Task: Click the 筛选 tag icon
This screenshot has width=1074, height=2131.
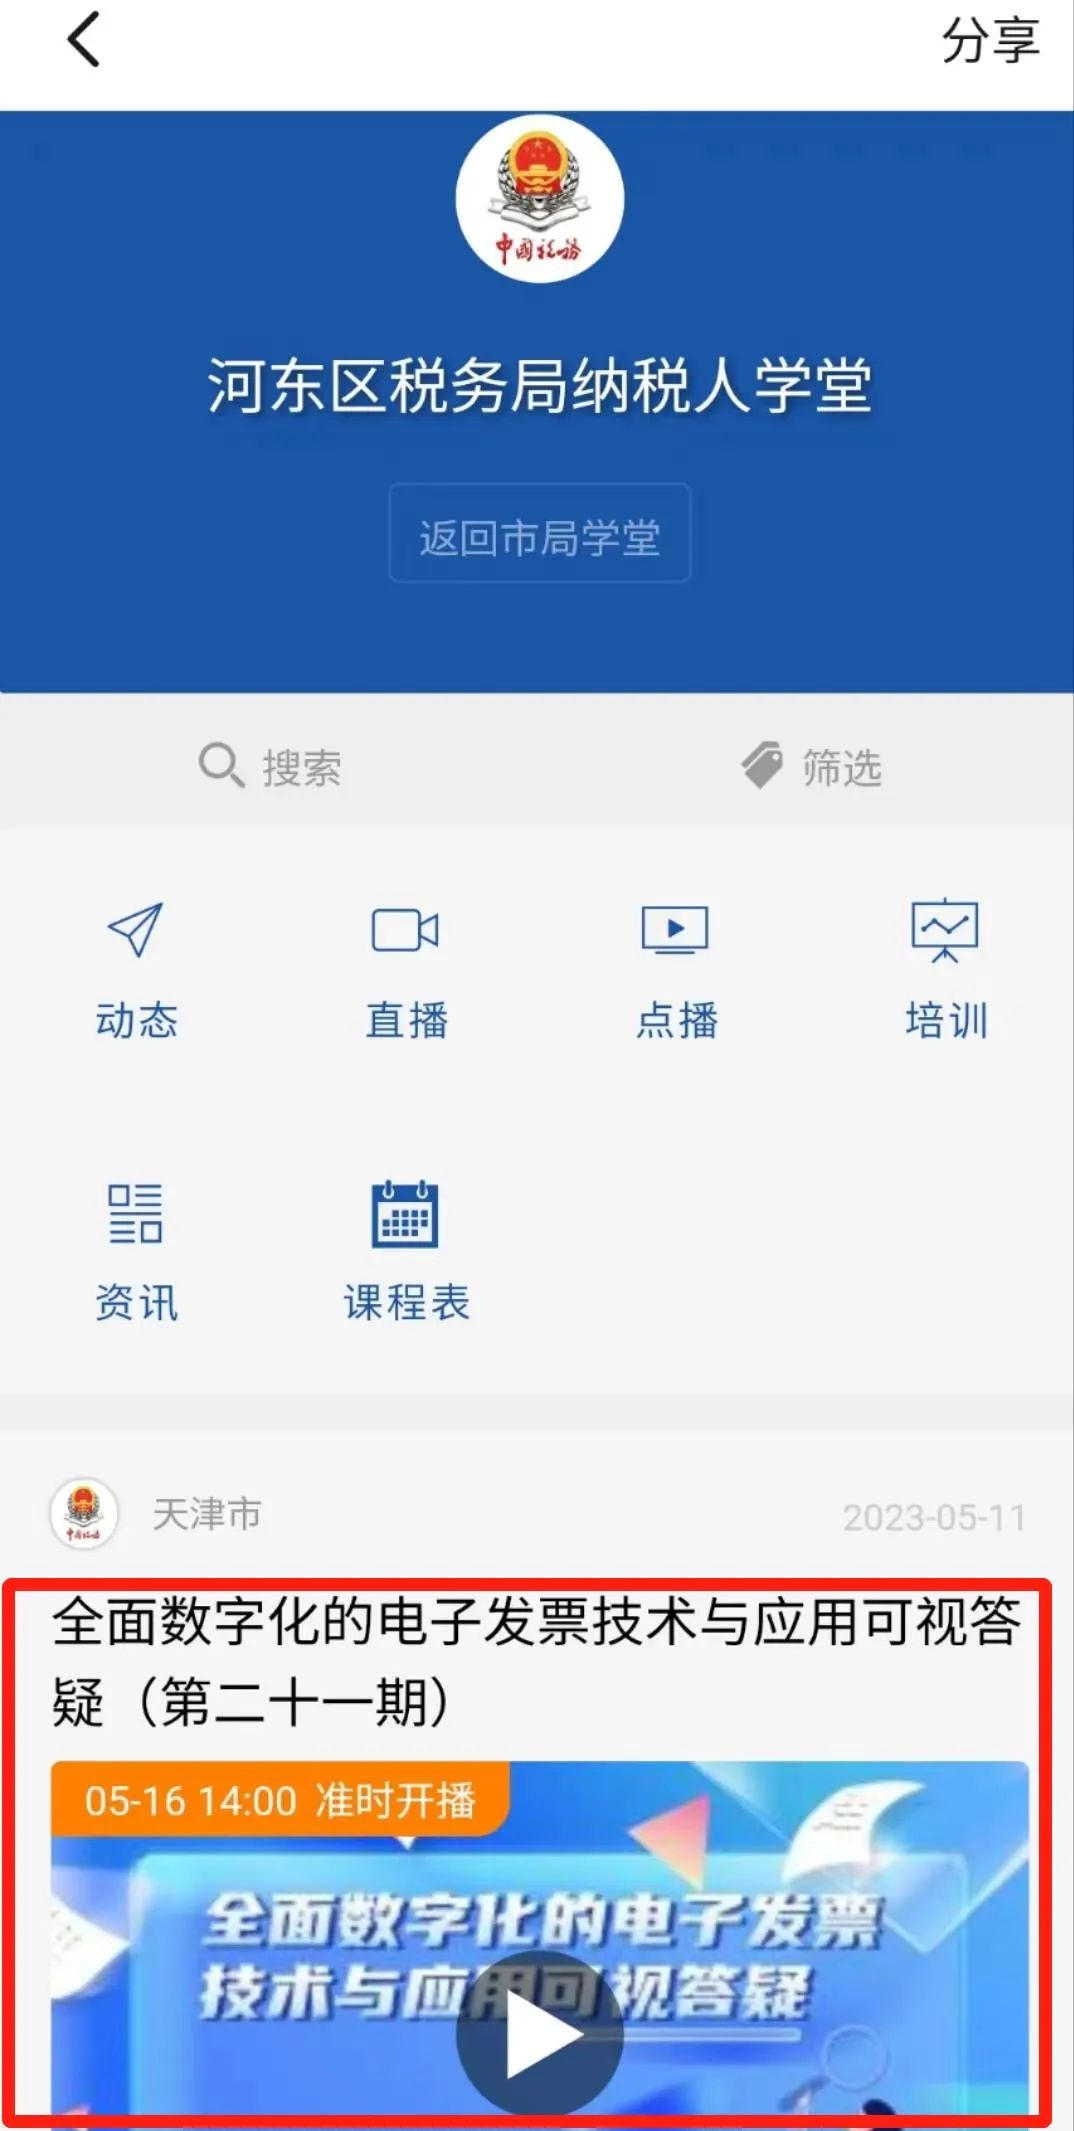Action: pyautogui.click(x=763, y=766)
